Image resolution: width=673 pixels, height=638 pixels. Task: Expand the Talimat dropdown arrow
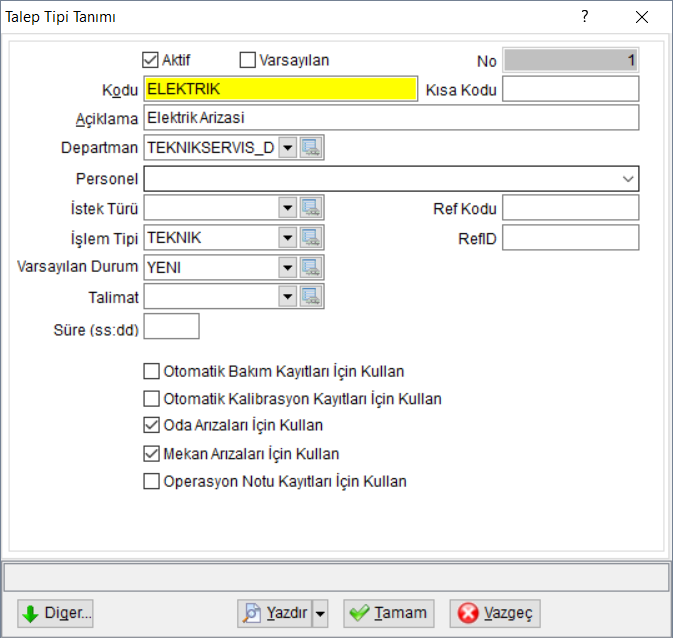click(288, 296)
